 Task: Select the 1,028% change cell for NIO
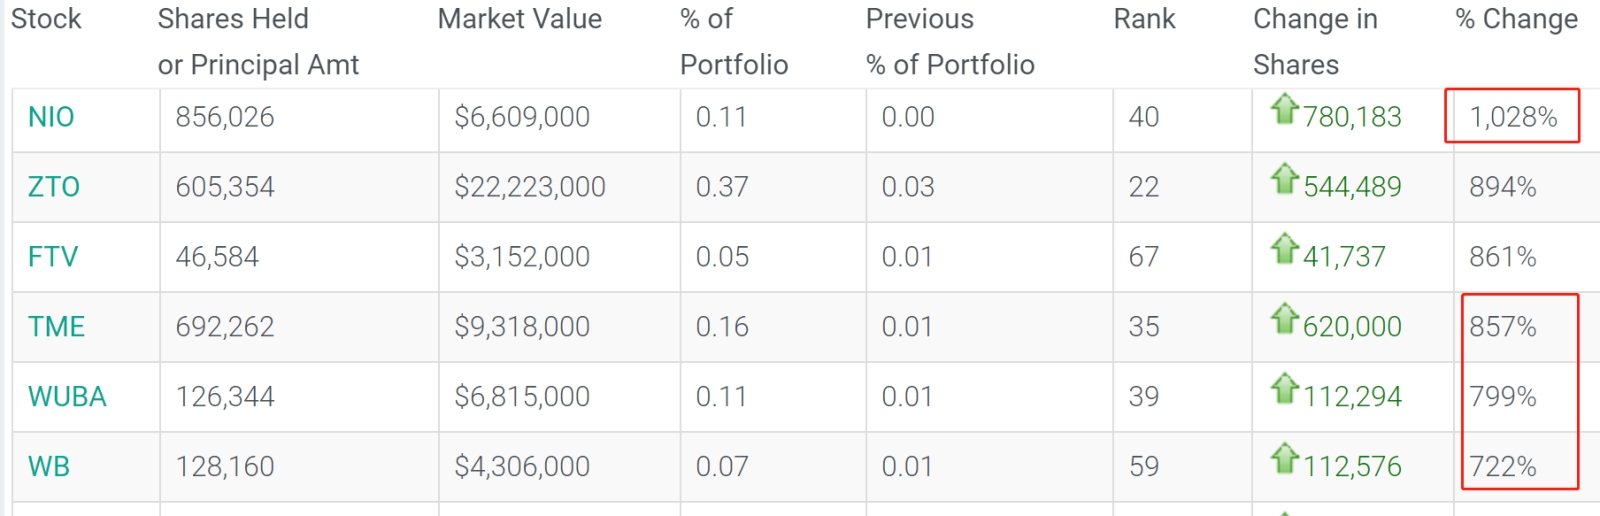pos(1513,117)
